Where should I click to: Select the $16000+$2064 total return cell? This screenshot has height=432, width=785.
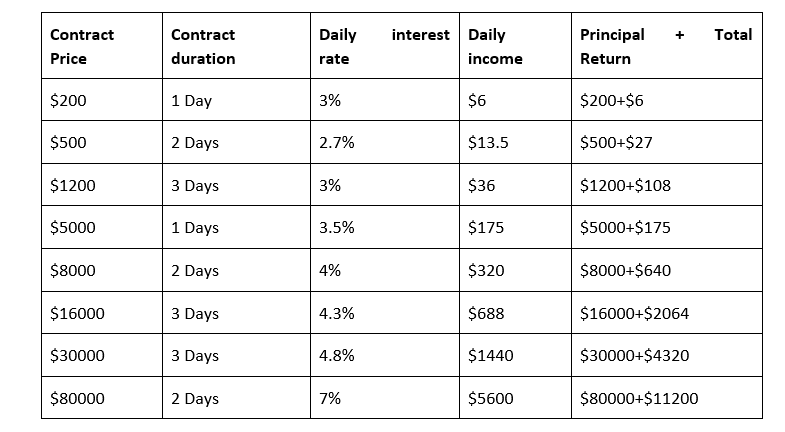(634, 314)
